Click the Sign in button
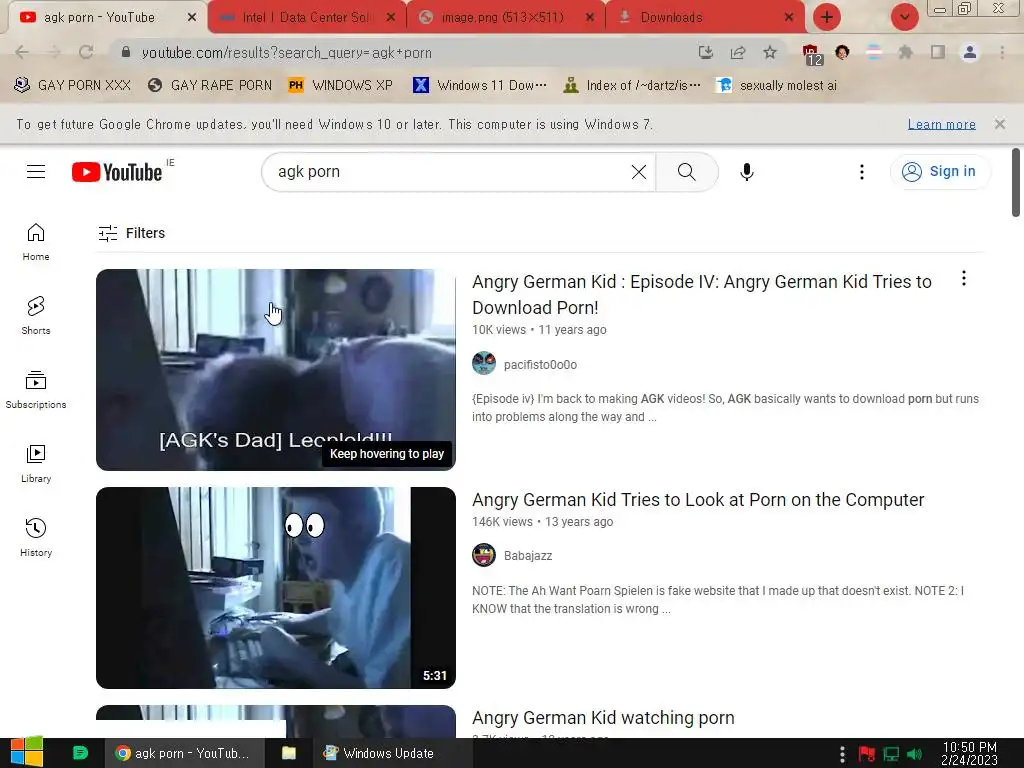 [x=940, y=172]
